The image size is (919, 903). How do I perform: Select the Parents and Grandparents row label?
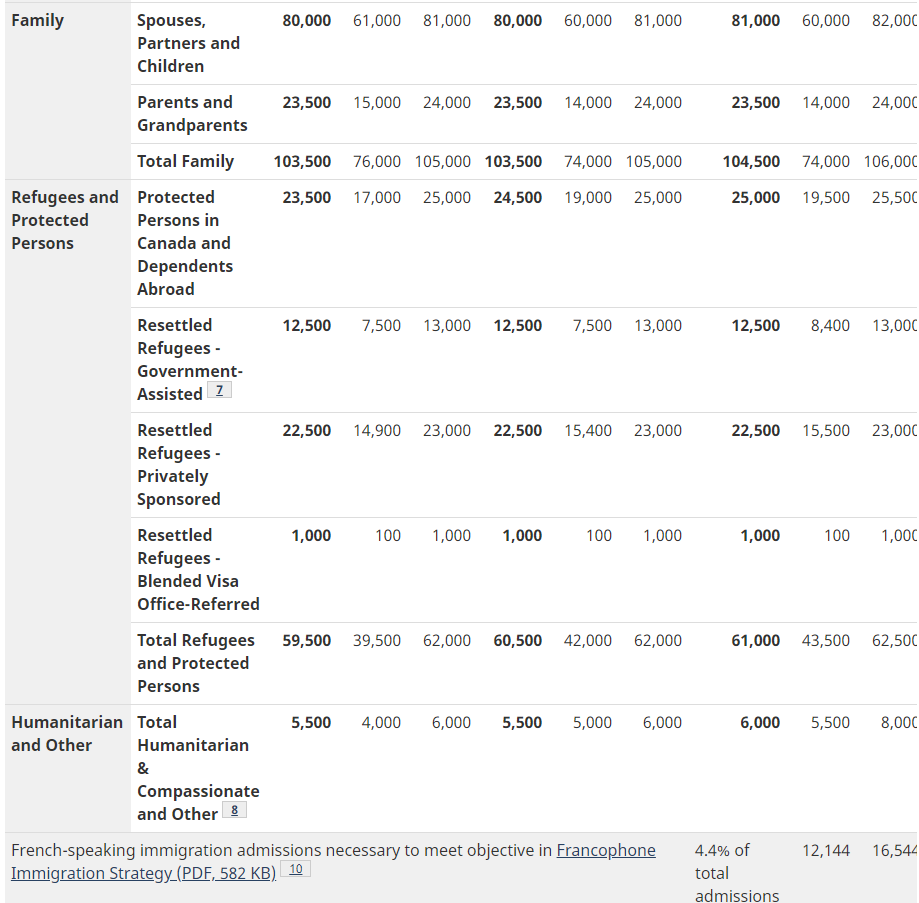(x=192, y=114)
